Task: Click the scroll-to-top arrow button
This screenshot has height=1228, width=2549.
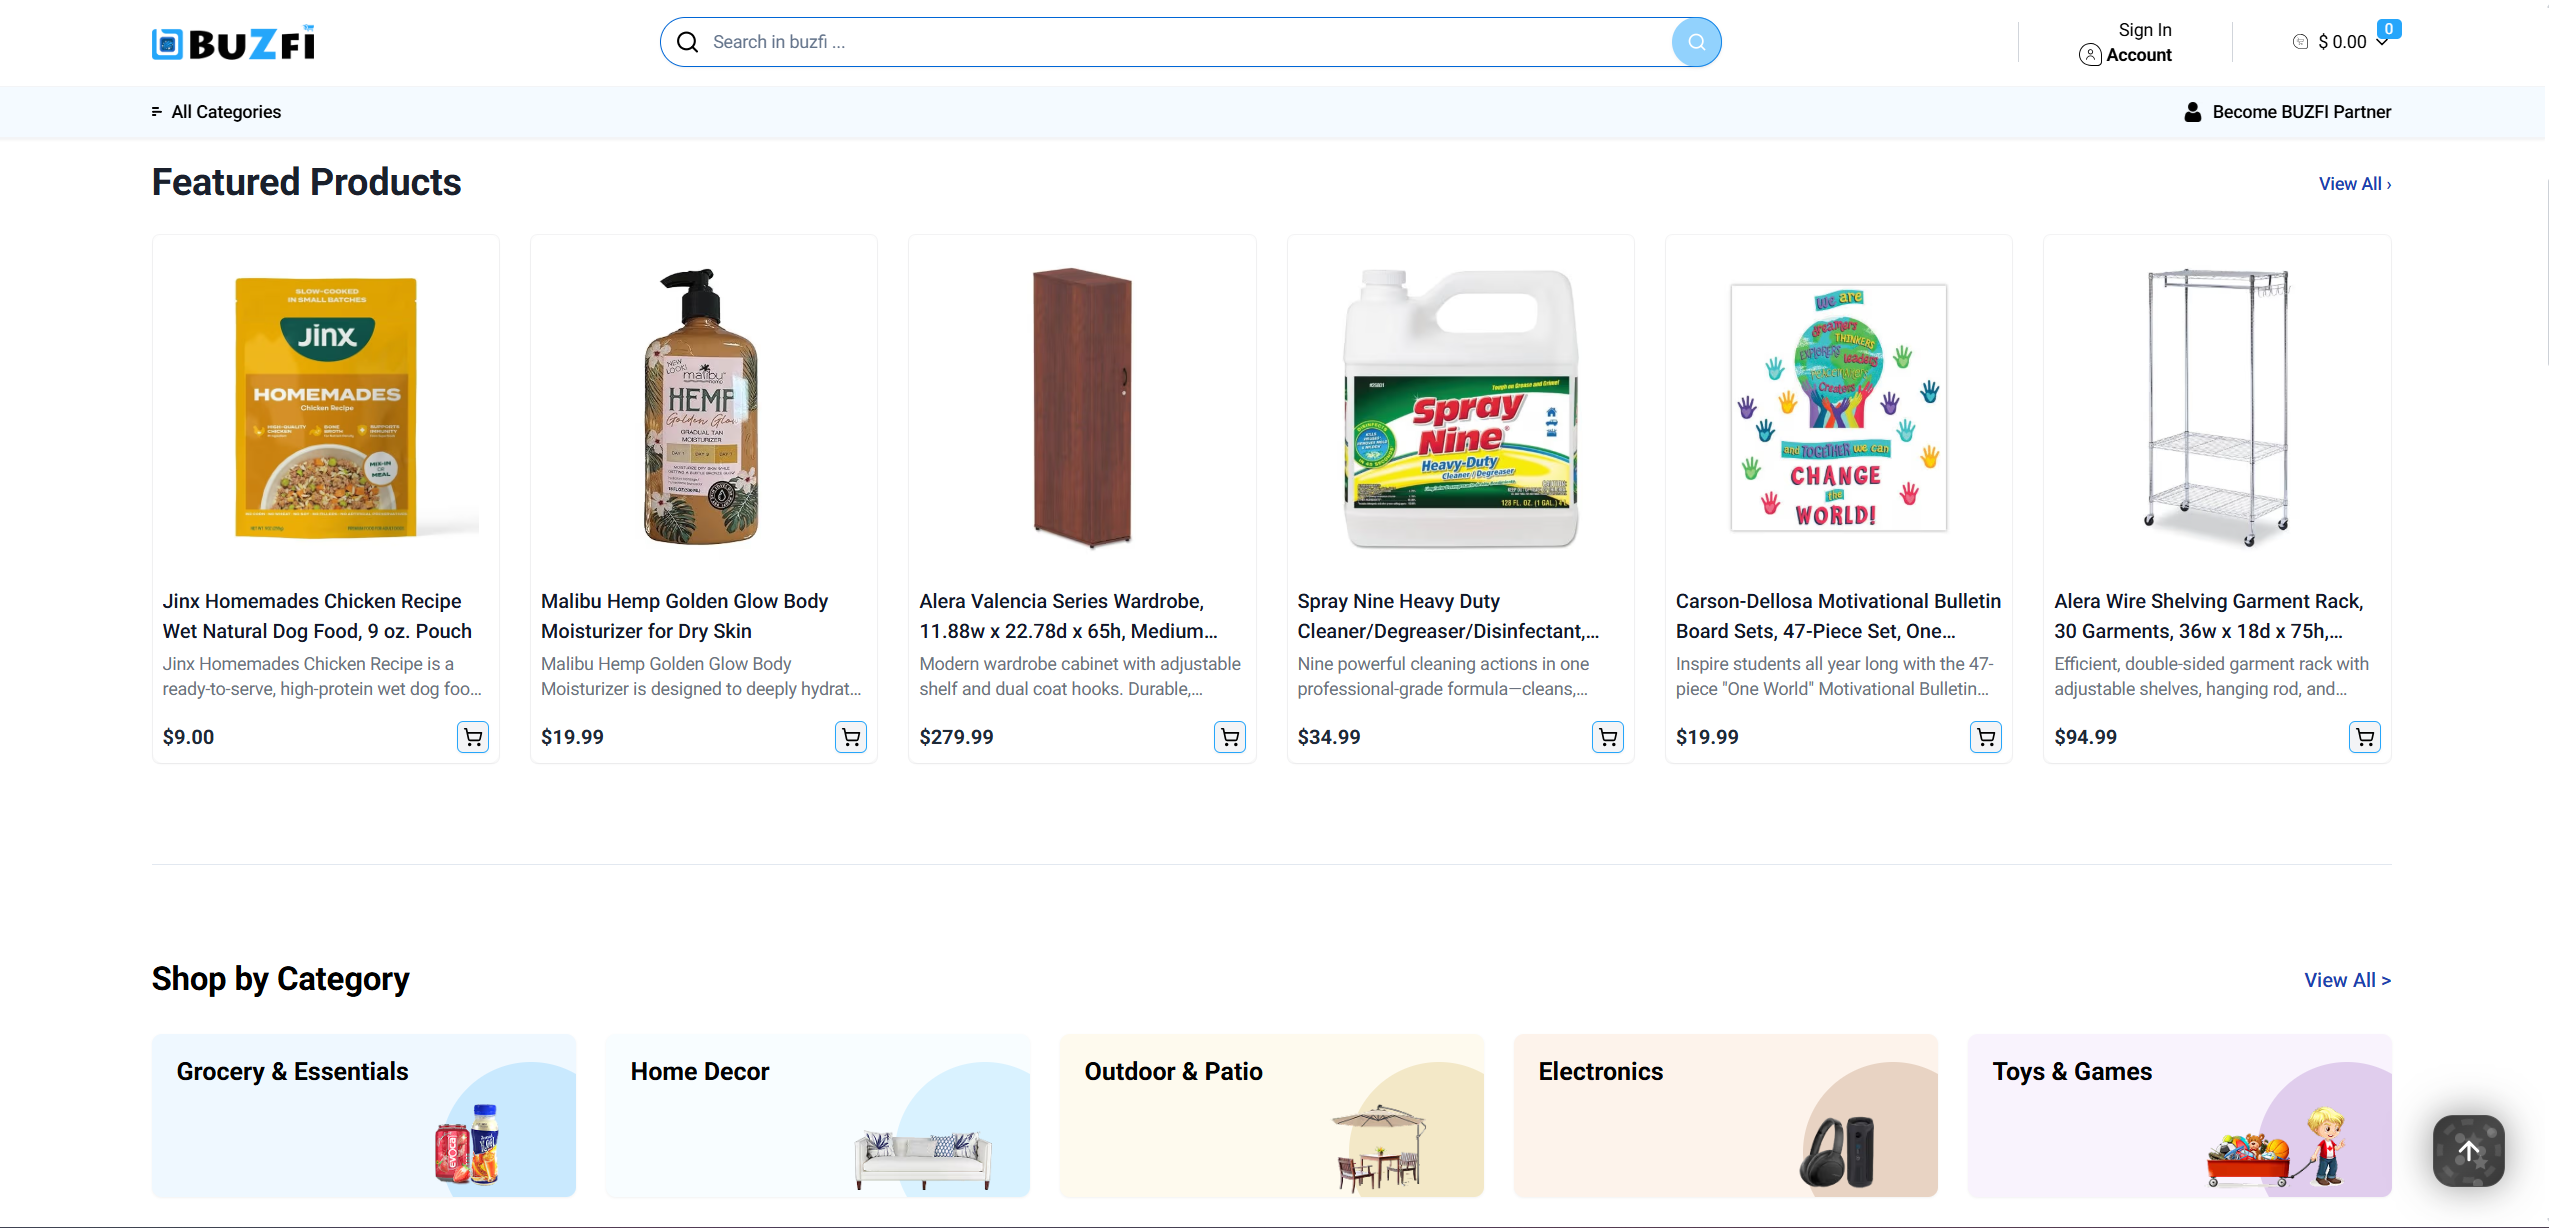Action: pos(2468,1151)
